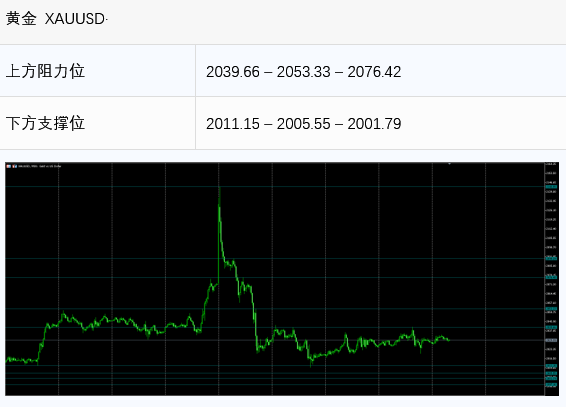
Task: Select the gray current price label on axis
Action: [x=551, y=340]
